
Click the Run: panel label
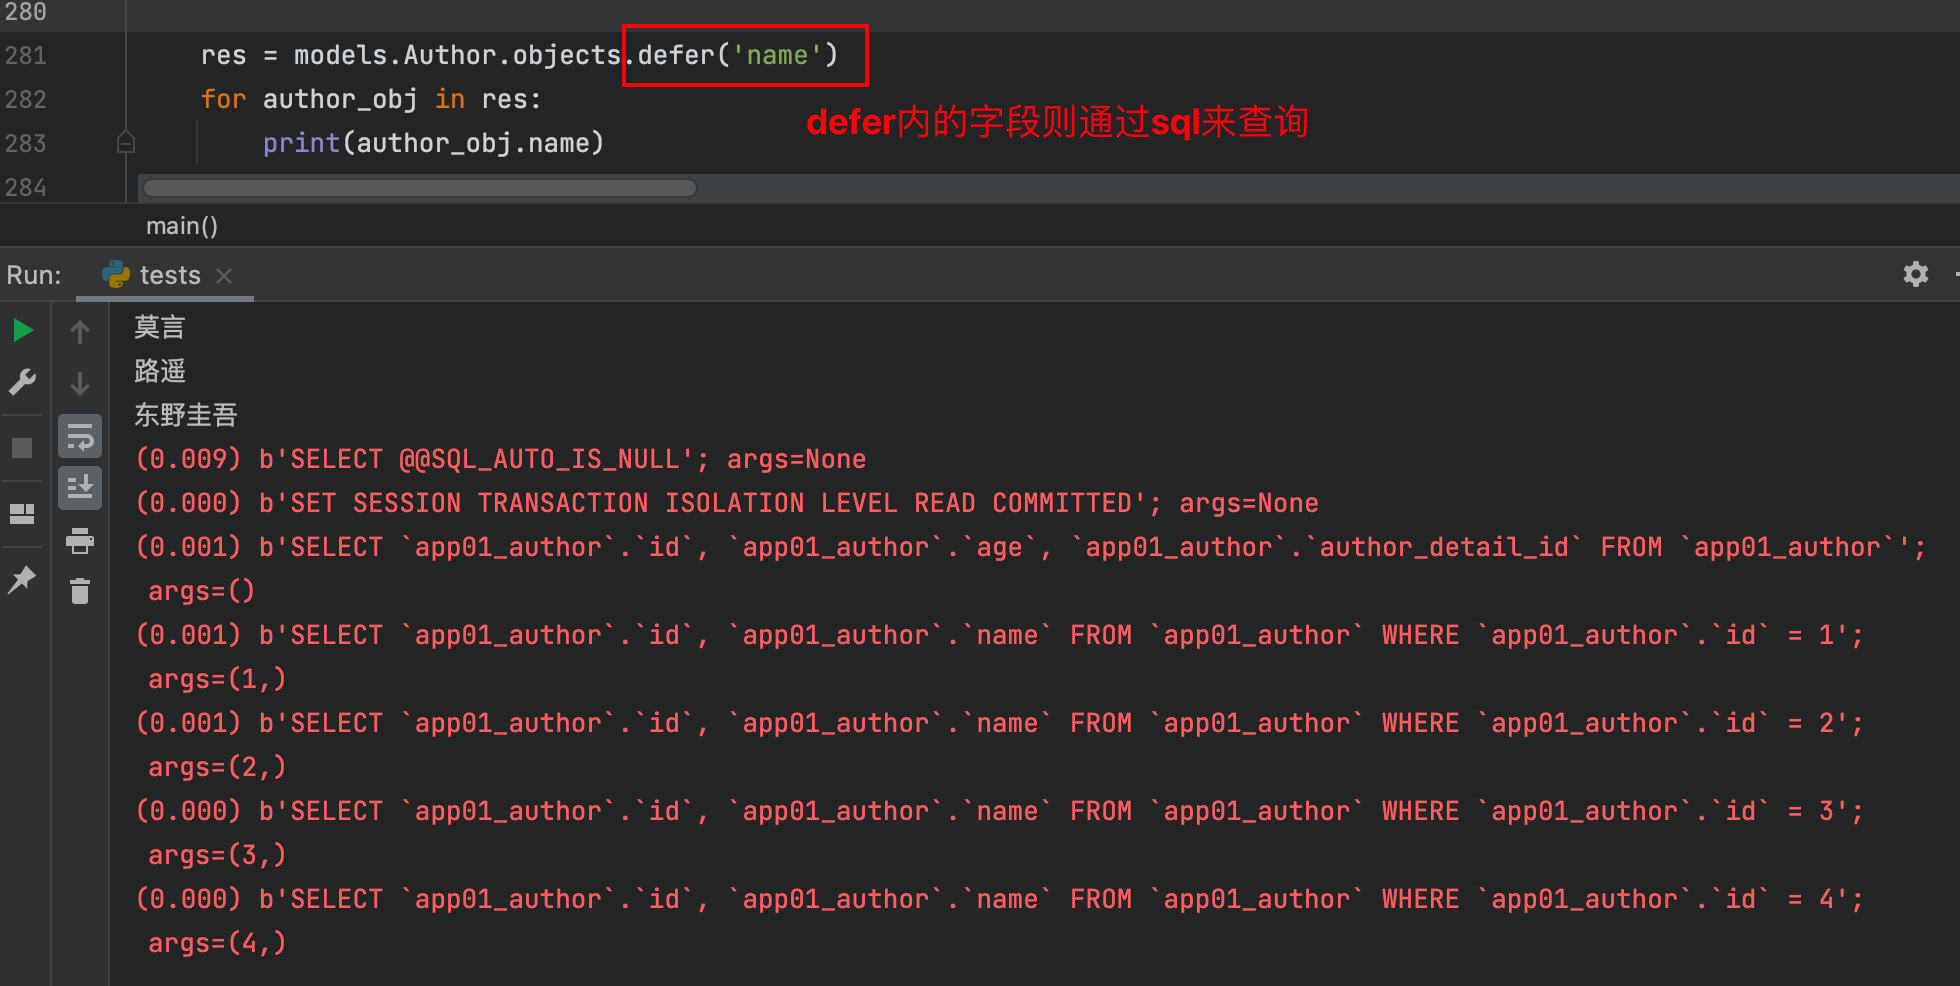[34, 275]
